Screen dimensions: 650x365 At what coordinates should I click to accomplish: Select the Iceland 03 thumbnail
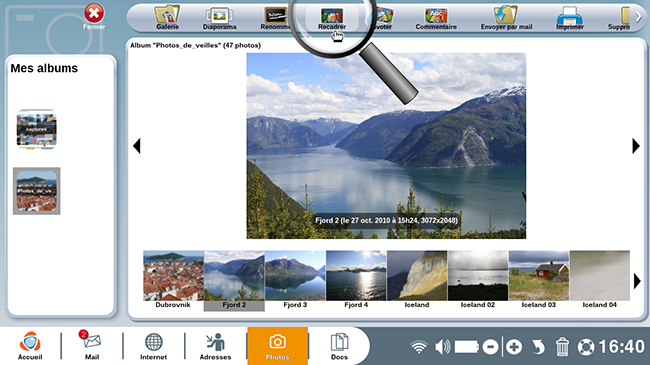(x=538, y=280)
